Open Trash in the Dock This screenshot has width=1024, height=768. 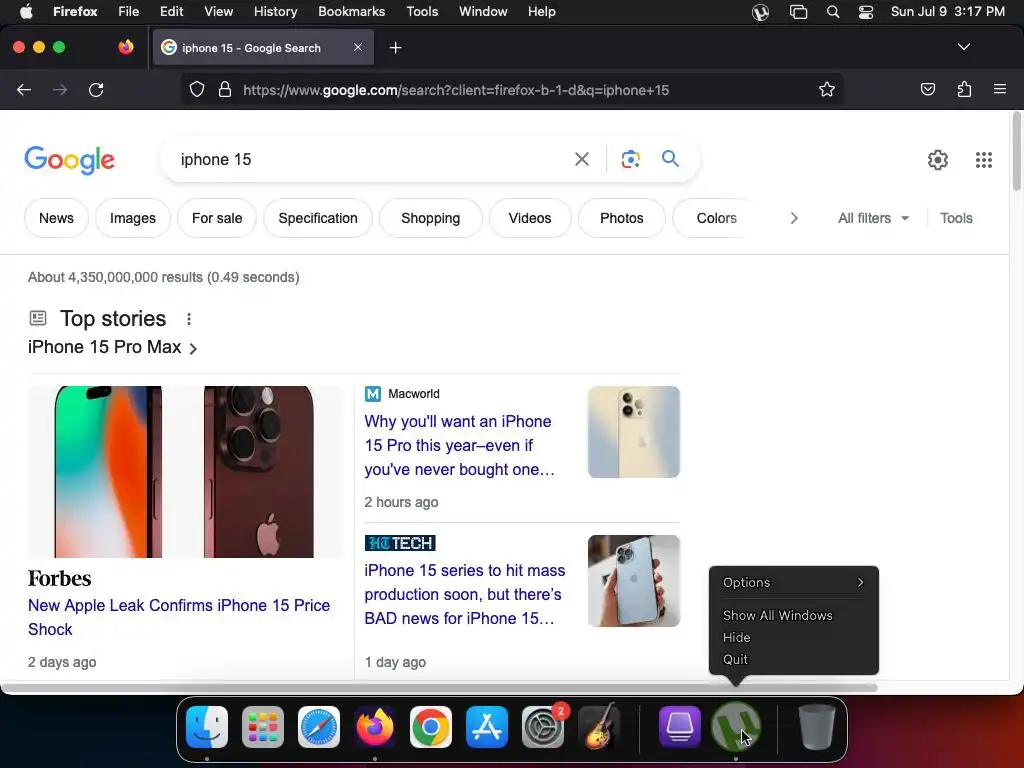pyautogui.click(x=817, y=727)
